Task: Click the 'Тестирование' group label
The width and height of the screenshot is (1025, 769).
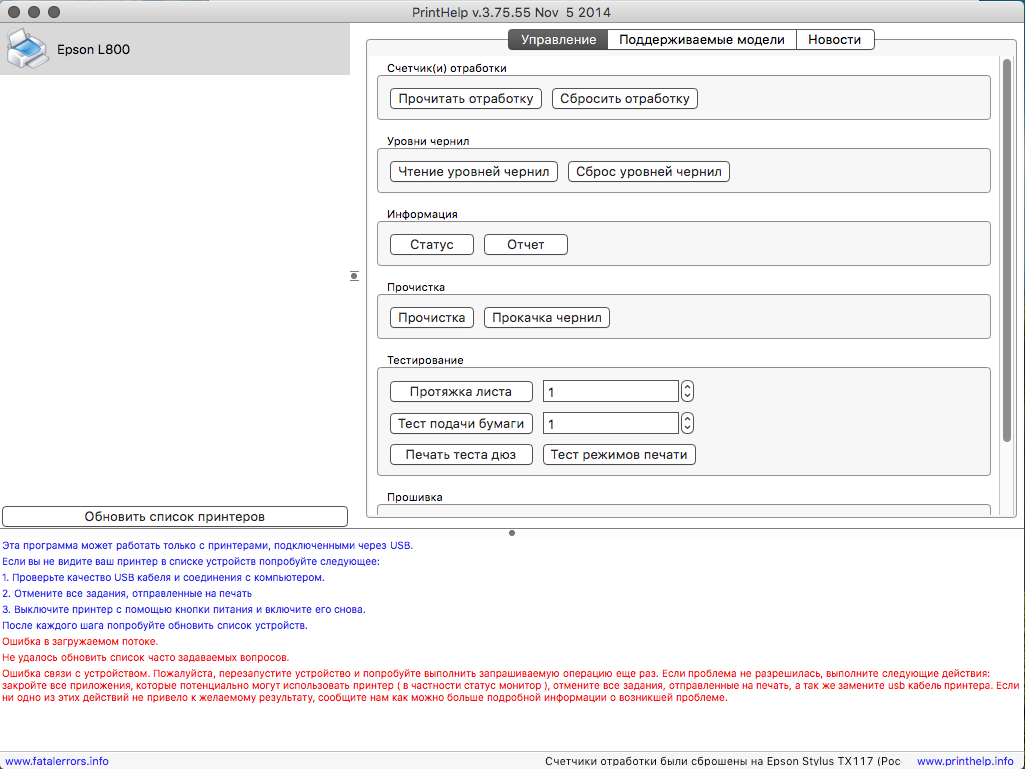Action: click(425, 360)
